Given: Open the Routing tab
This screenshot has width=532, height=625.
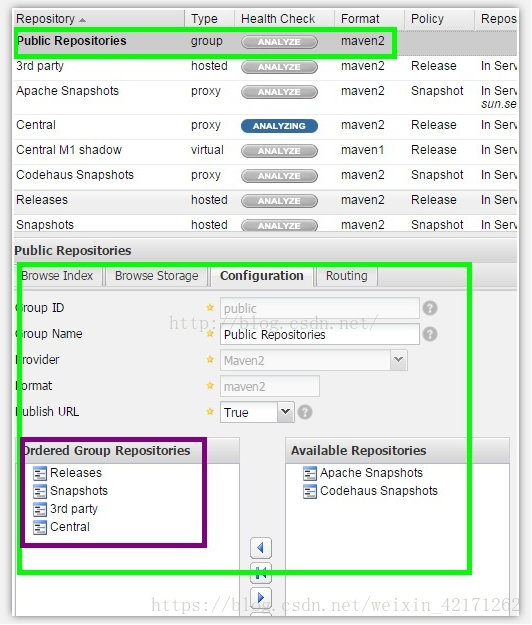Looking at the screenshot, I should 346,276.
